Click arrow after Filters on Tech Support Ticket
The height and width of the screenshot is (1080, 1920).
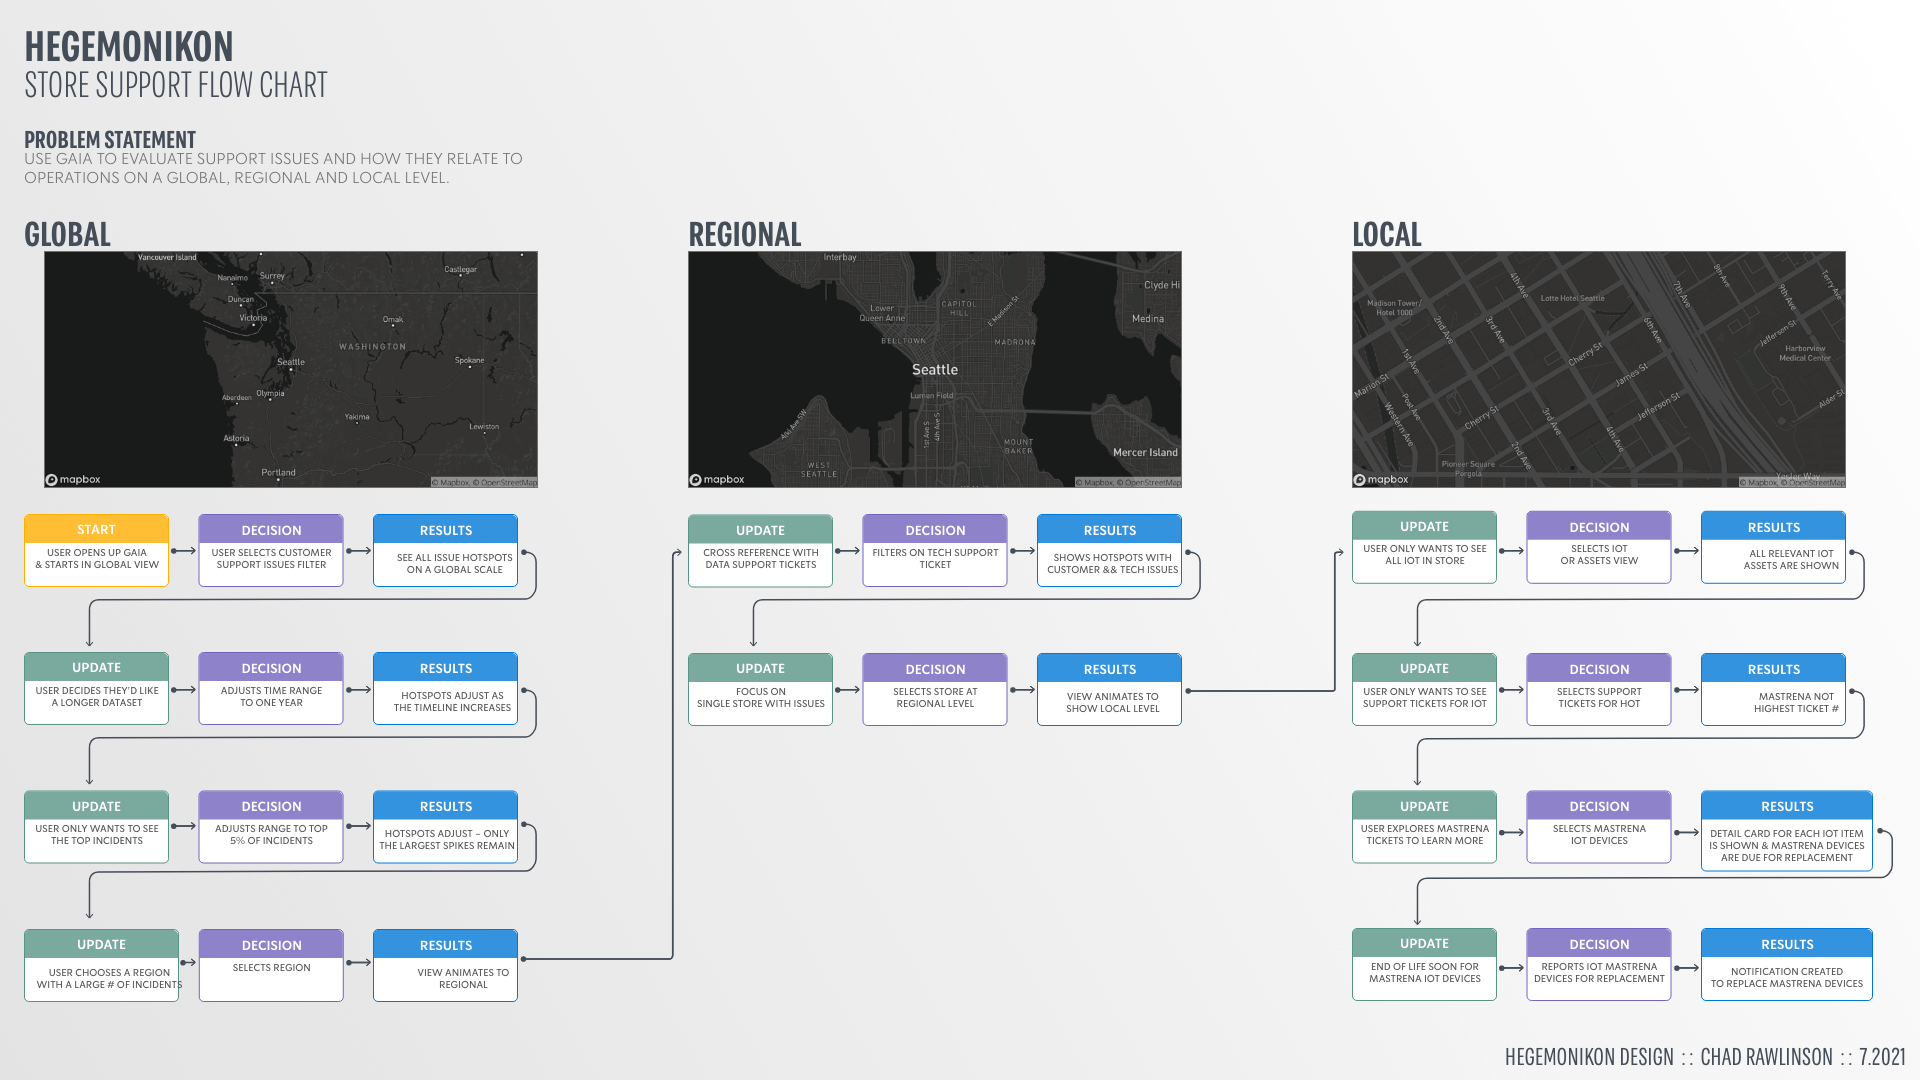pos(1022,551)
